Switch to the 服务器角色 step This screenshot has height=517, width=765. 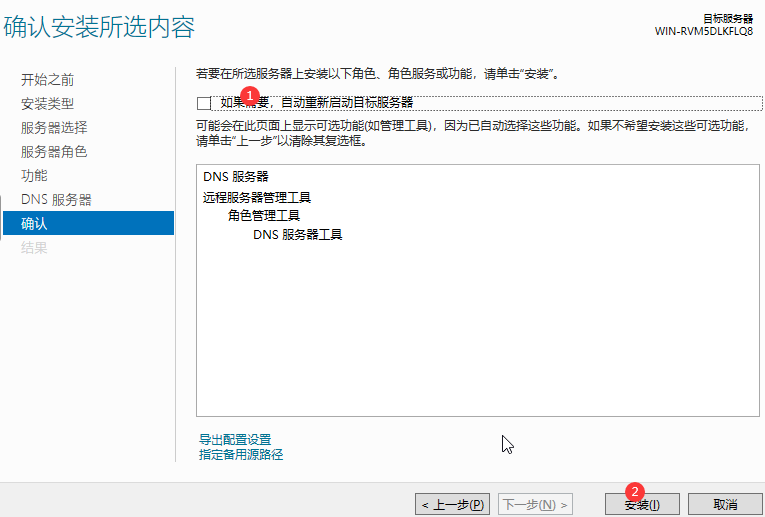54,152
